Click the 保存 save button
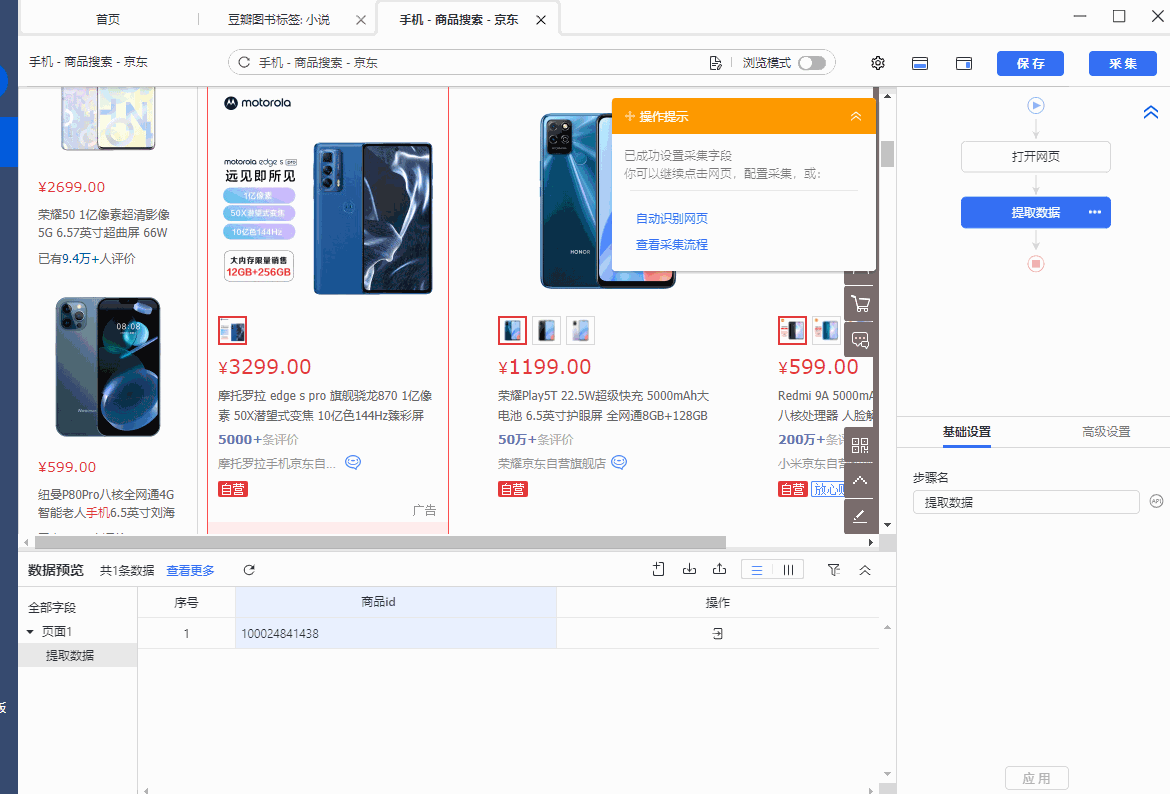The width and height of the screenshot is (1170, 794). pos(1030,63)
